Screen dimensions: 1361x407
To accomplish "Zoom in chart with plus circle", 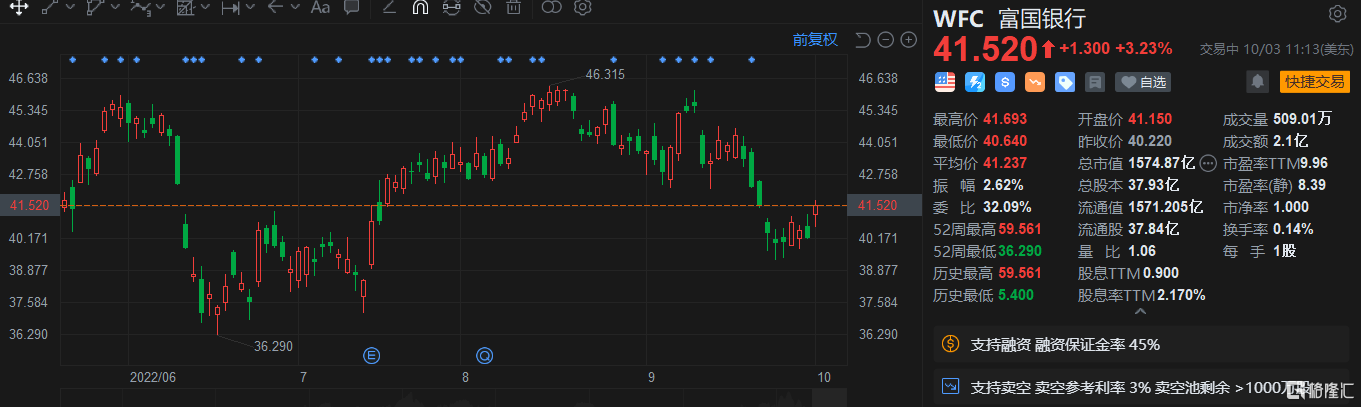I will point(908,40).
